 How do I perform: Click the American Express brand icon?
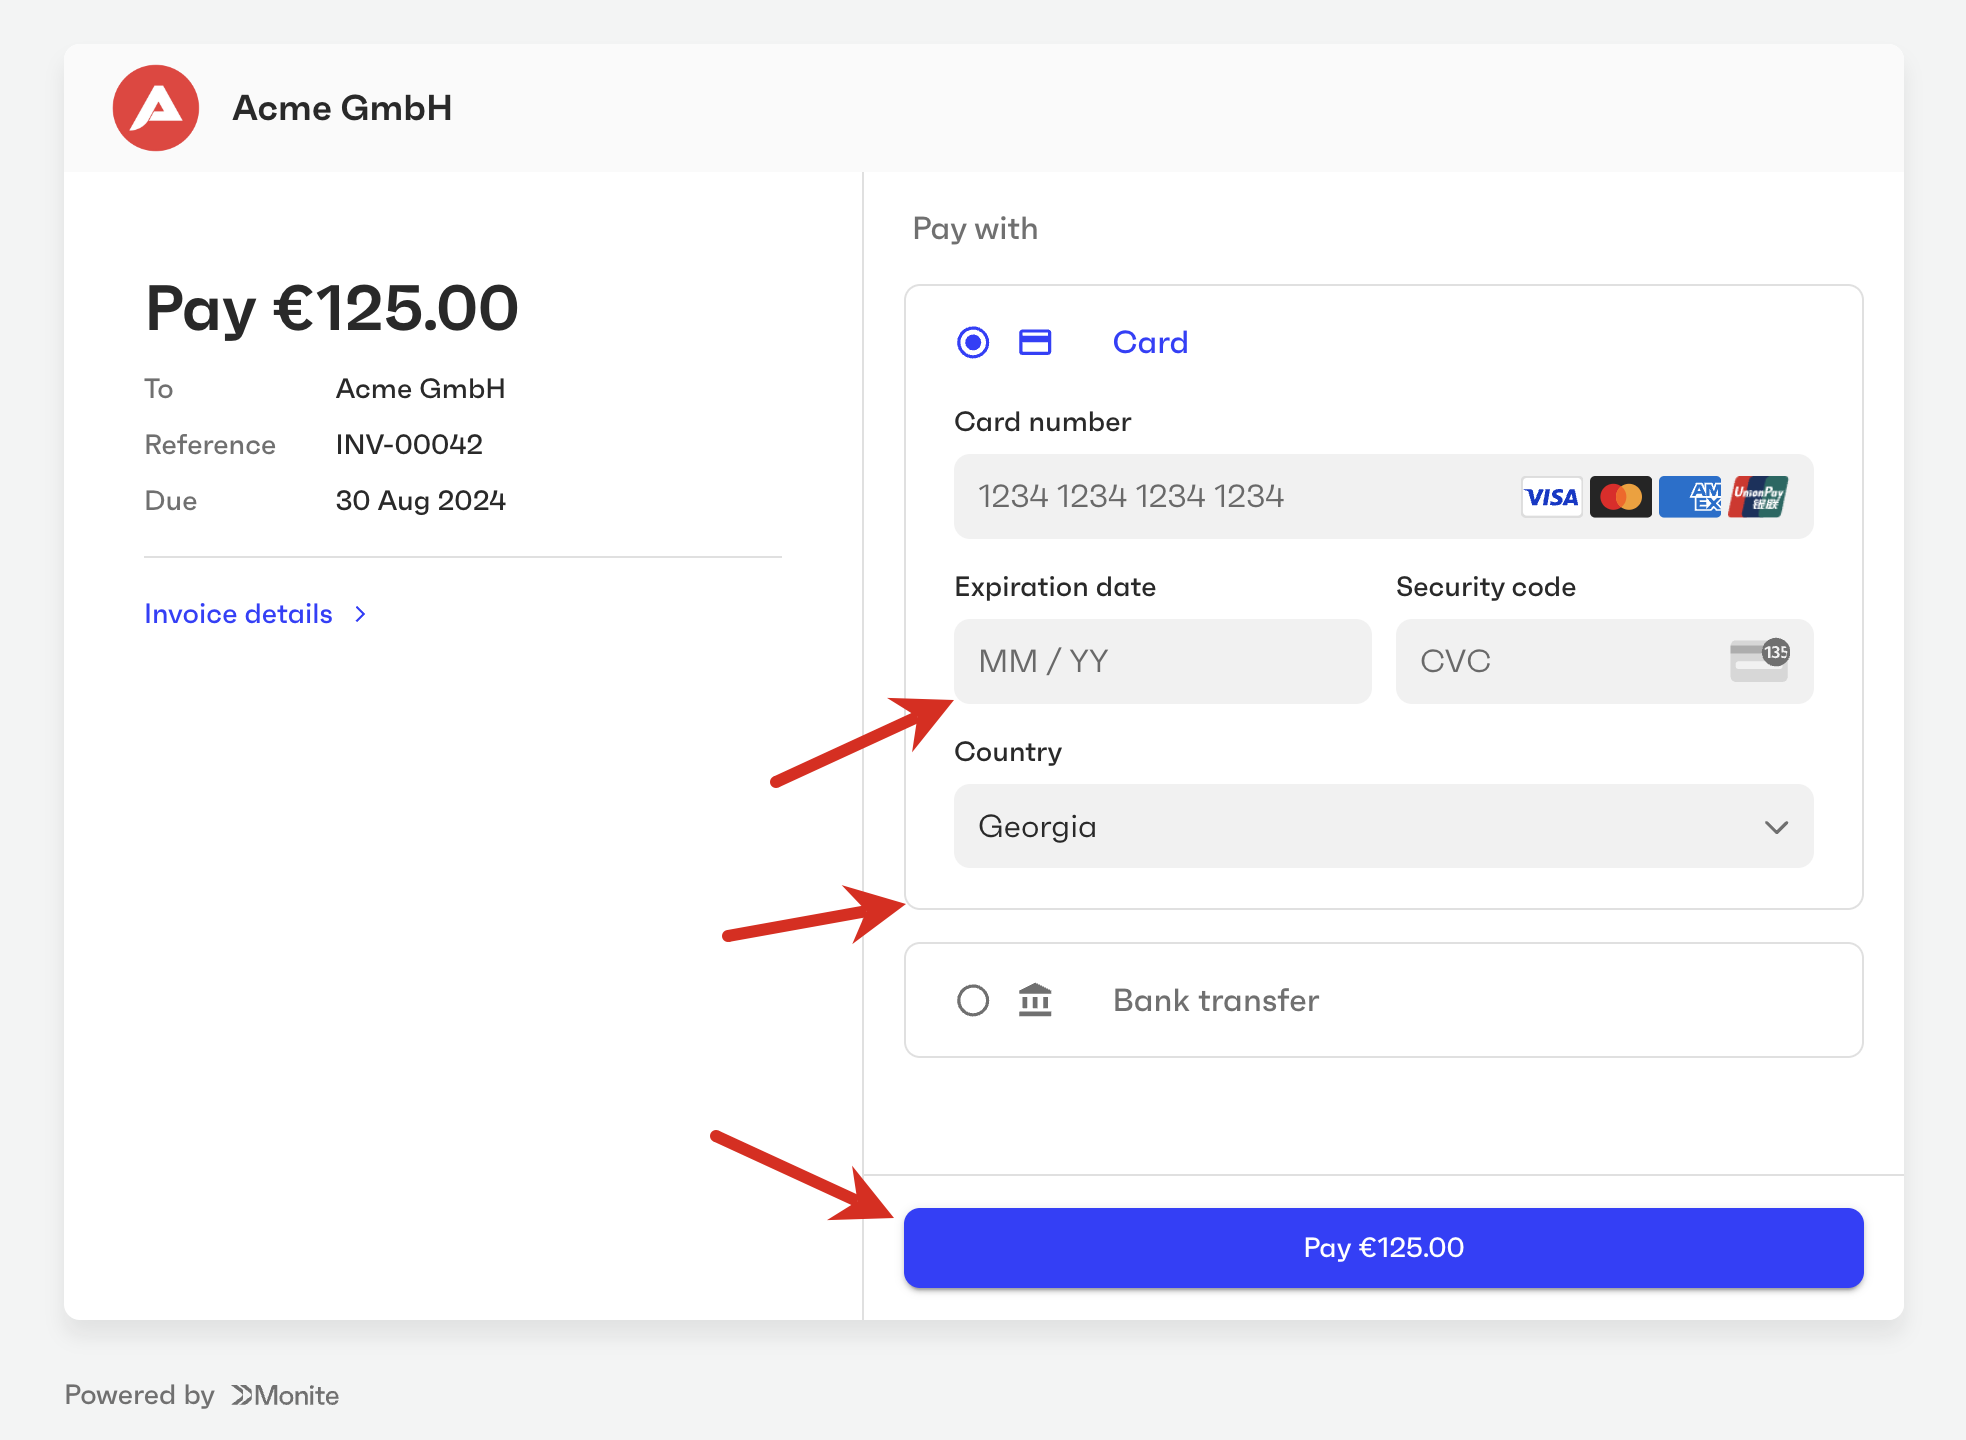pos(1690,497)
